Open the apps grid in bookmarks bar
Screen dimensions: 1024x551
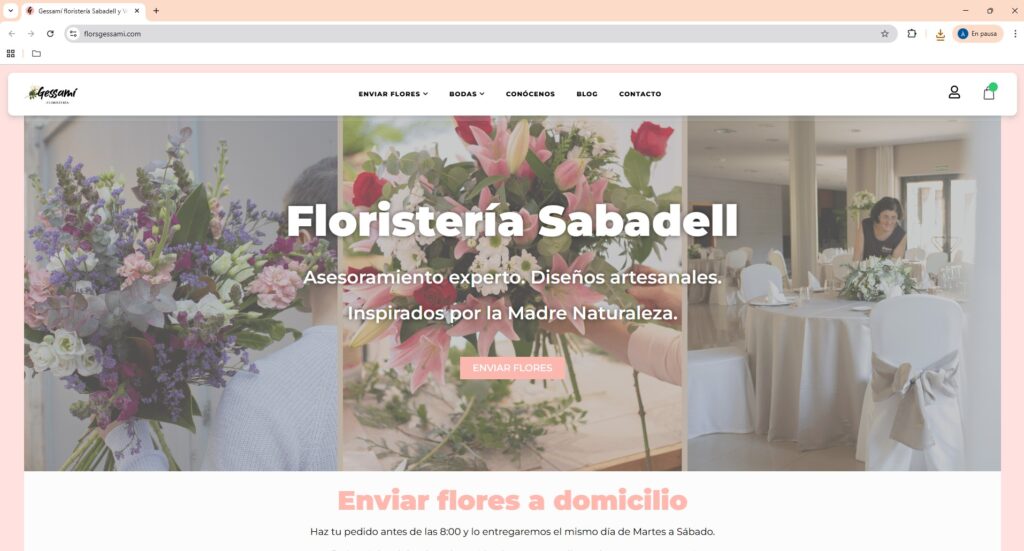tap(10, 54)
